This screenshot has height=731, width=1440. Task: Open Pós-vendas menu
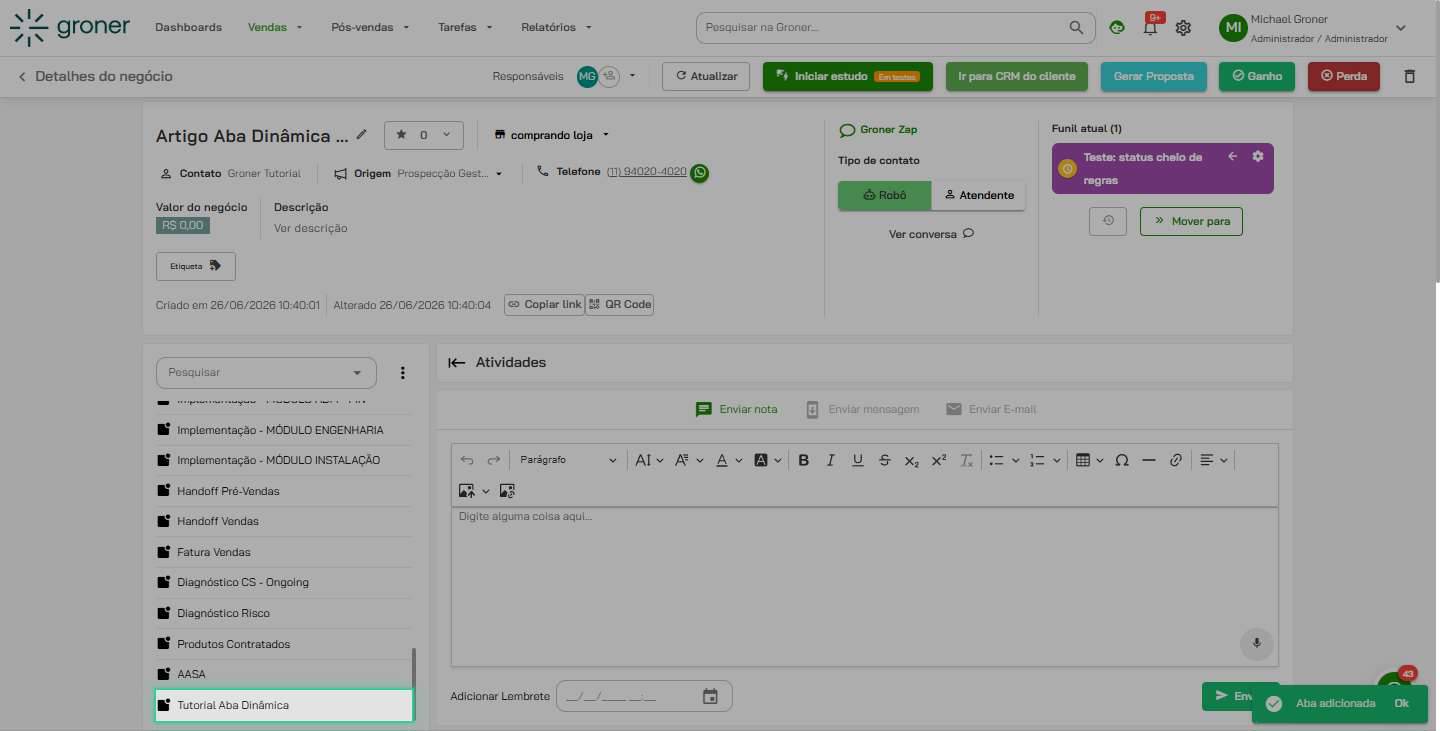[370, 27]
